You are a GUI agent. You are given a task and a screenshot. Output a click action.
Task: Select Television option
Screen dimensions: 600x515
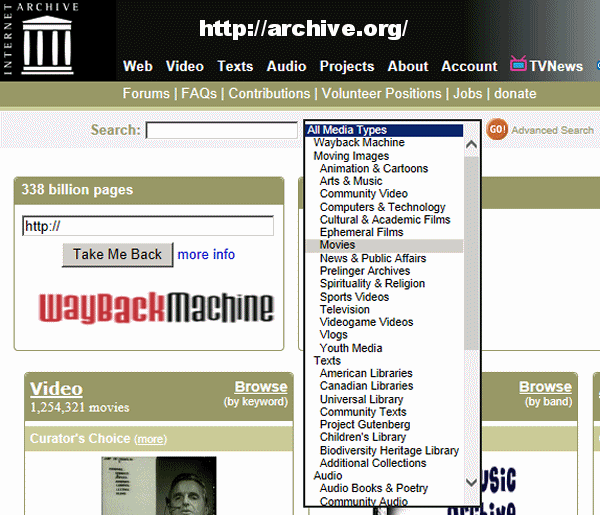coord(385,310)
